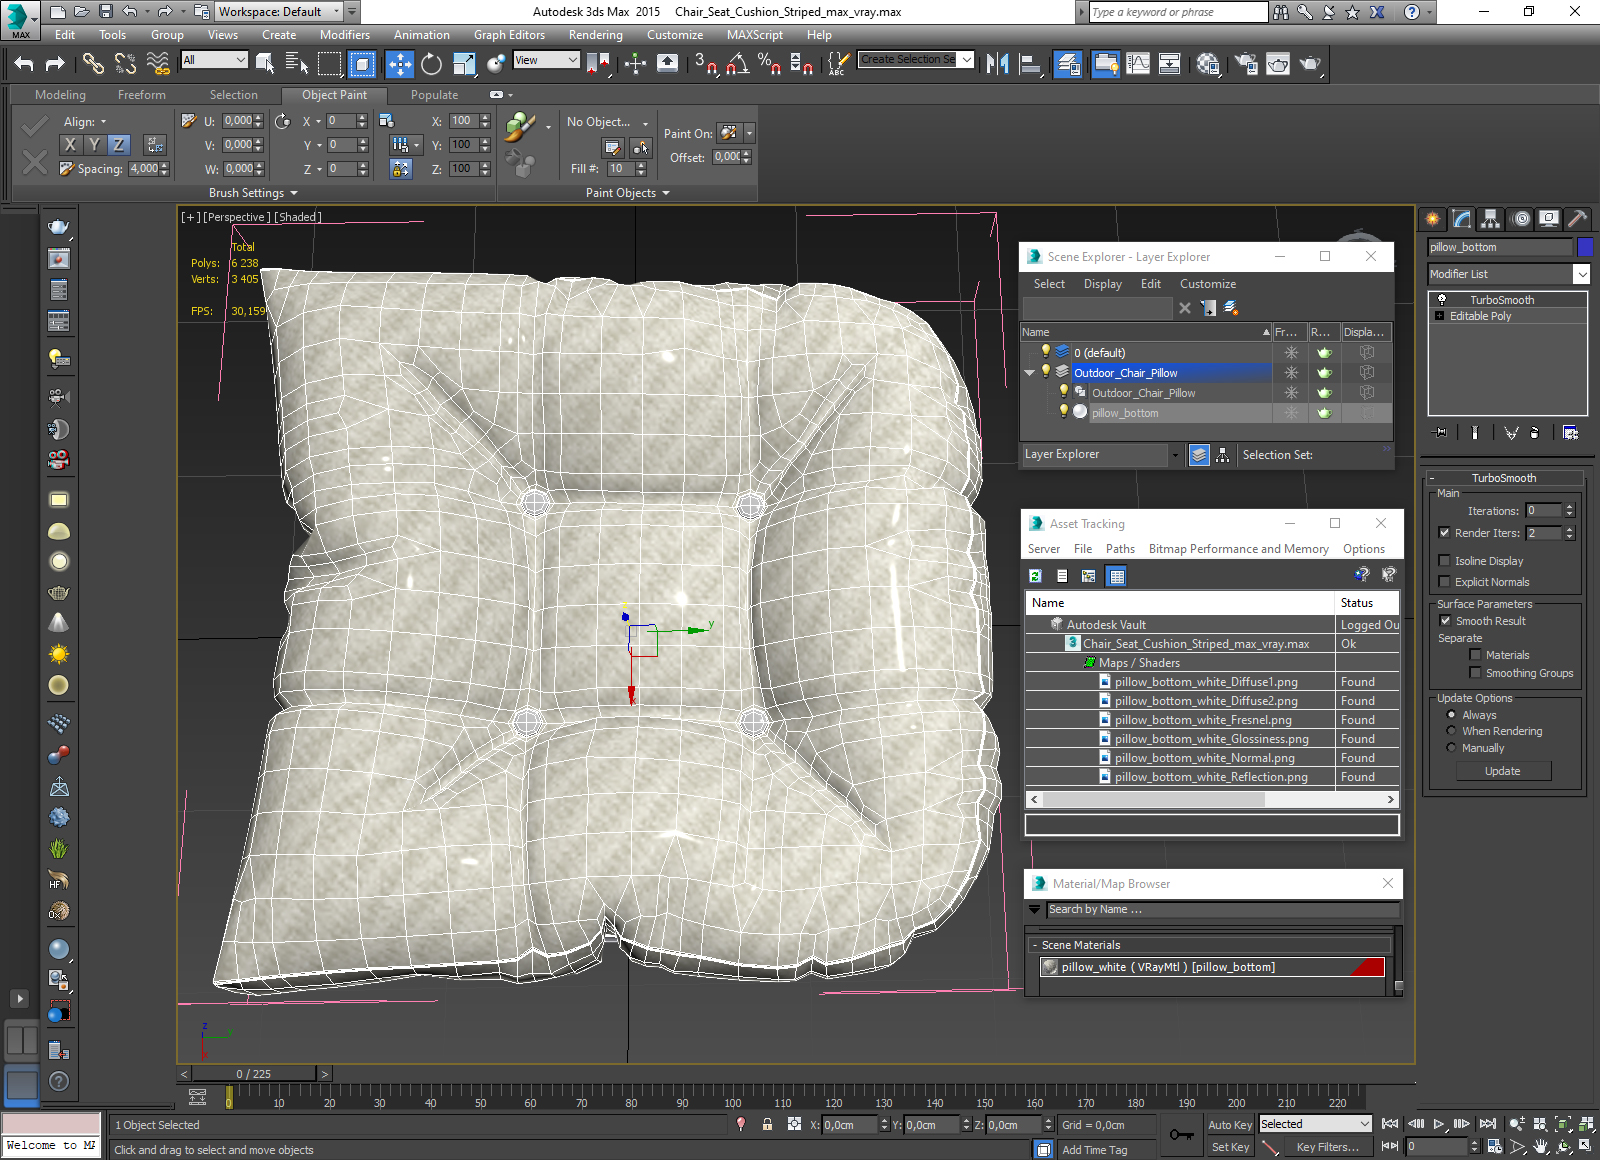Open the Hierarchy command panel tab
Screen dimensions: 1600x1160
[x=1491, y=218]
